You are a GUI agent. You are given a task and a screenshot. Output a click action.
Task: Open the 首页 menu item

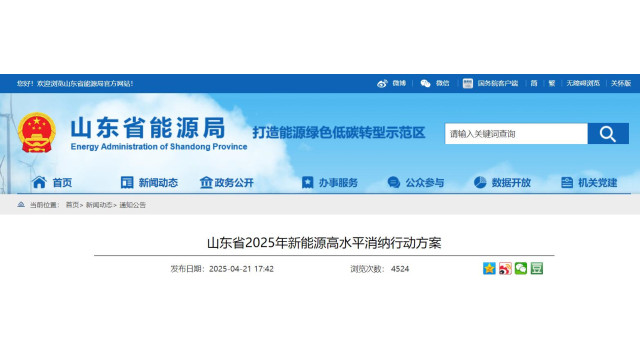click(62, 182)
